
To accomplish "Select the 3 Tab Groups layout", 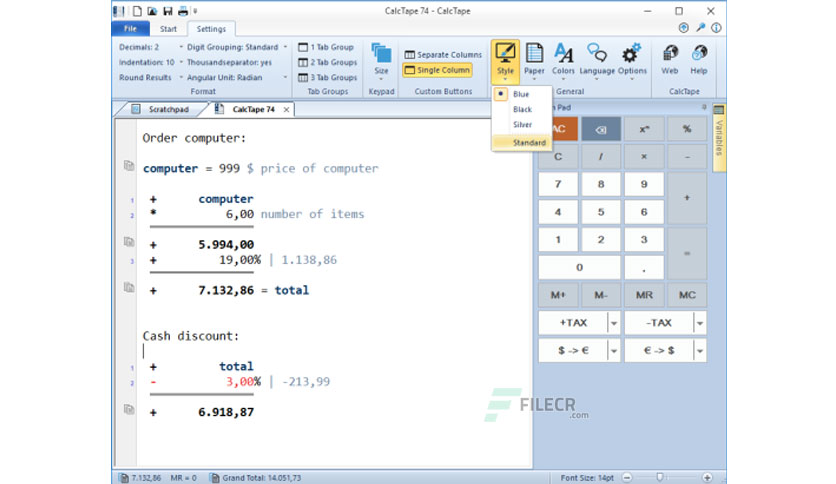I will pos(327,77).
